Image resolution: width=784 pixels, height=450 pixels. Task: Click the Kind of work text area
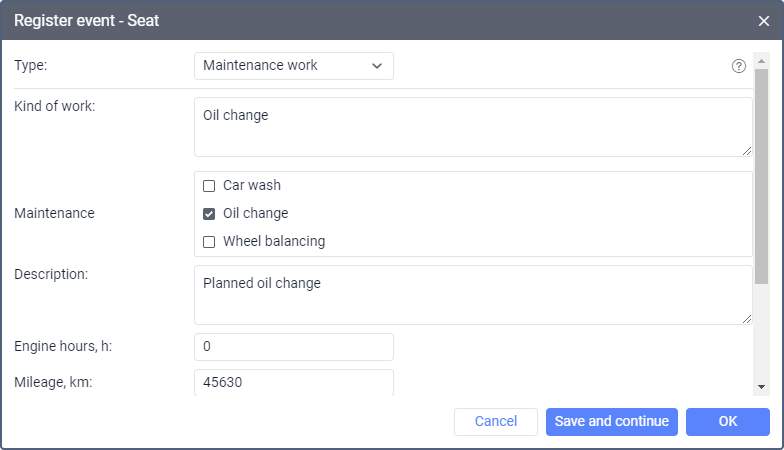[x=472, y=127]
